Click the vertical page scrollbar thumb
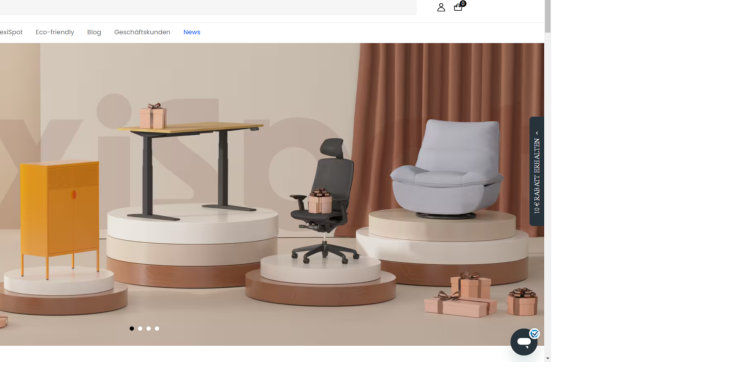This screenshot has width=750, height=375. (x=548, y=16)
